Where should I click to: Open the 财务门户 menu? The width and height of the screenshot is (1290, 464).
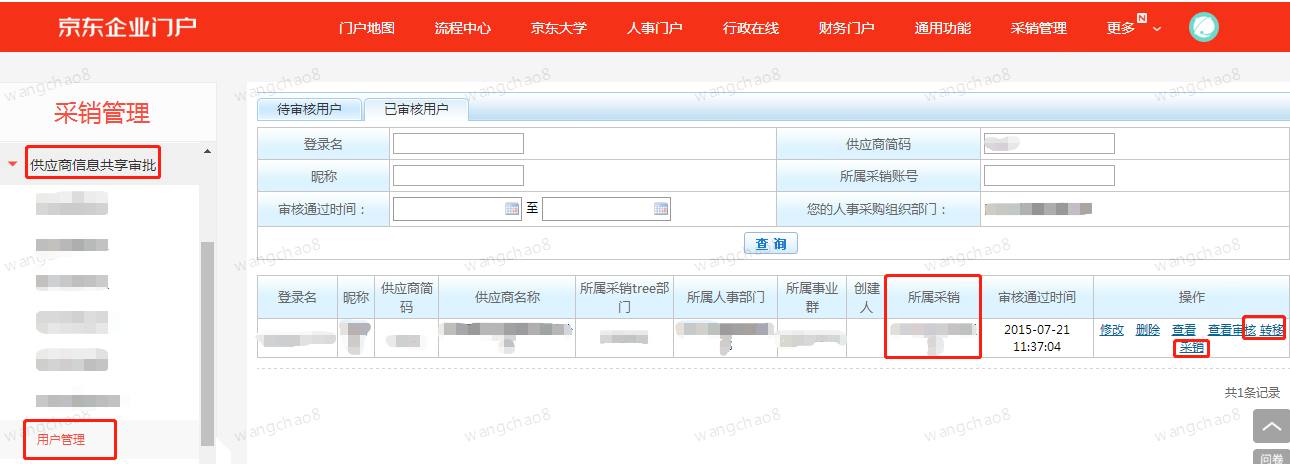[847, 28]
